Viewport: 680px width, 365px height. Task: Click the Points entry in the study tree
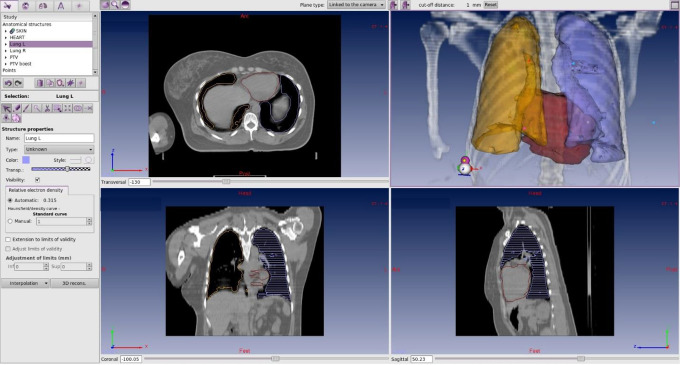point(9,70)
